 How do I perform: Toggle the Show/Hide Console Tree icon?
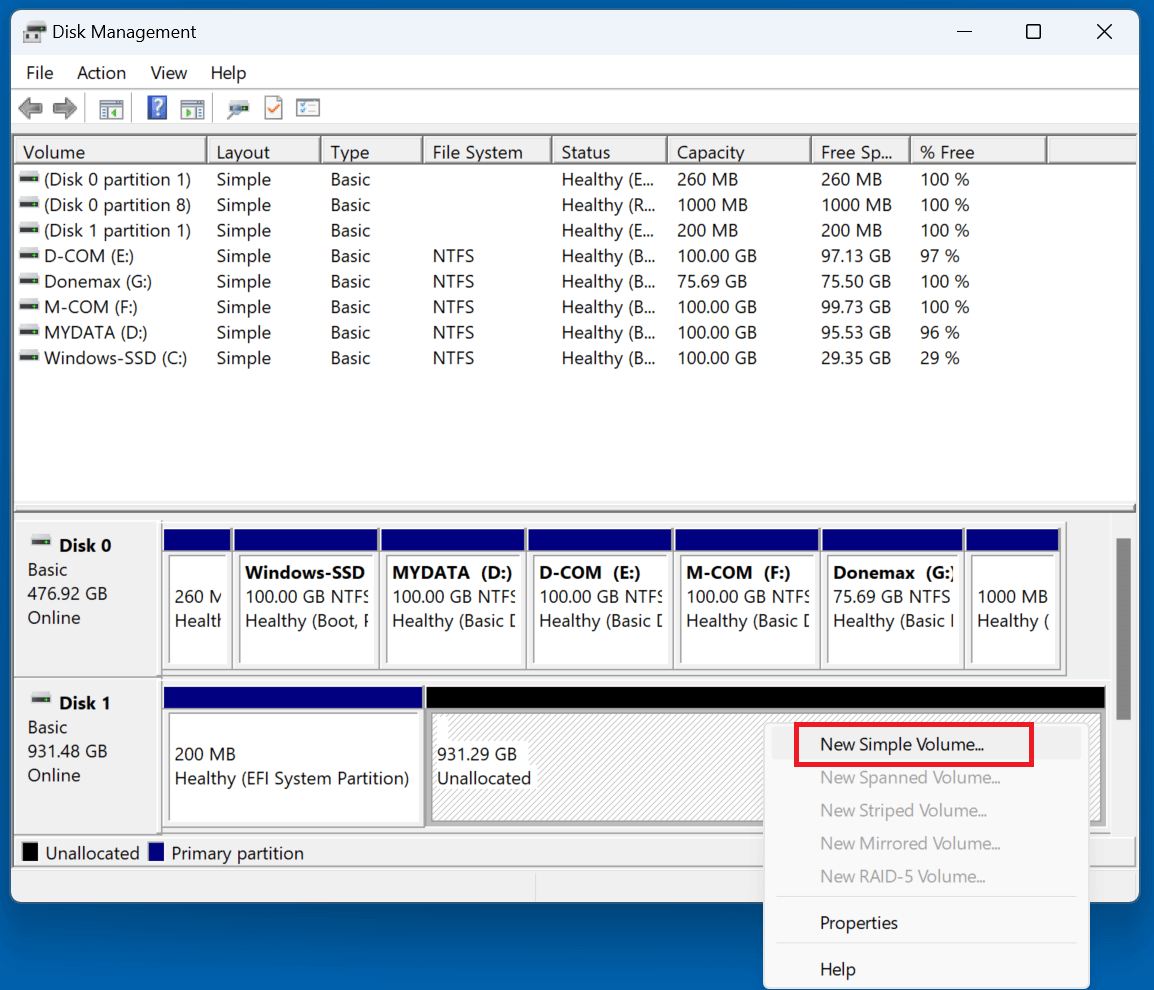coord(111,107)
